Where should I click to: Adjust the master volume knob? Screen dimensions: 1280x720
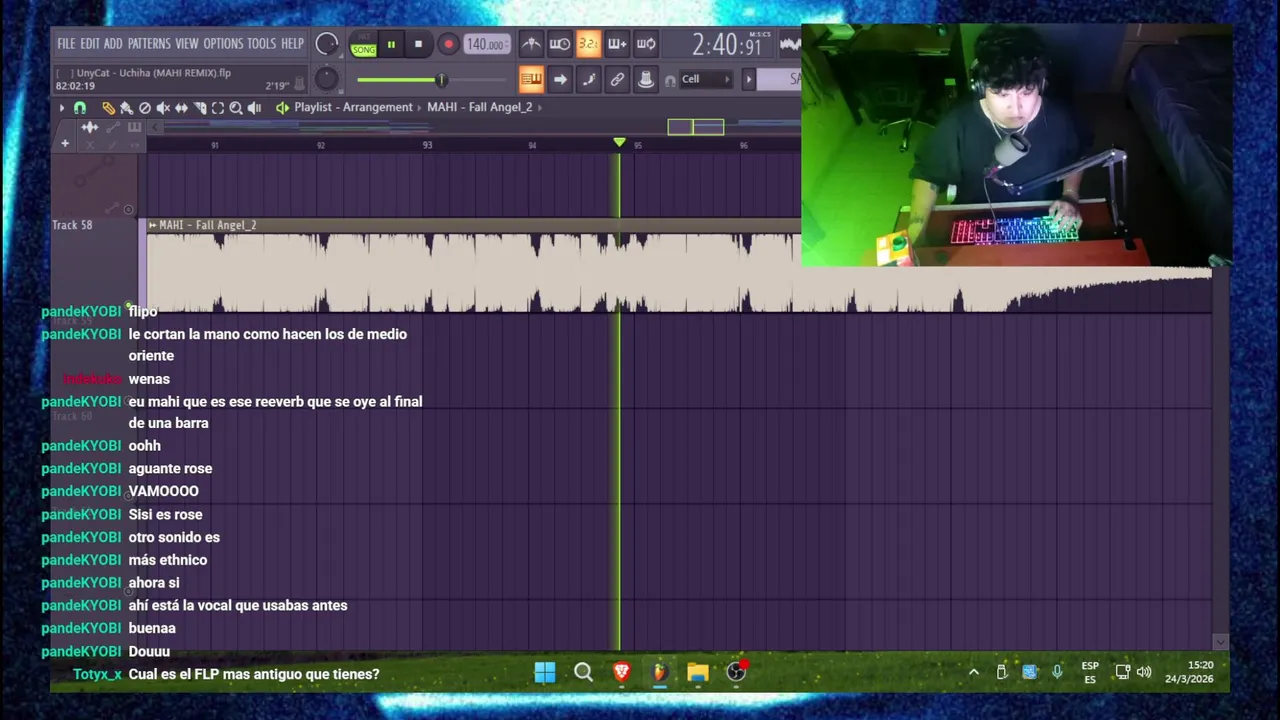click(326, 44)
